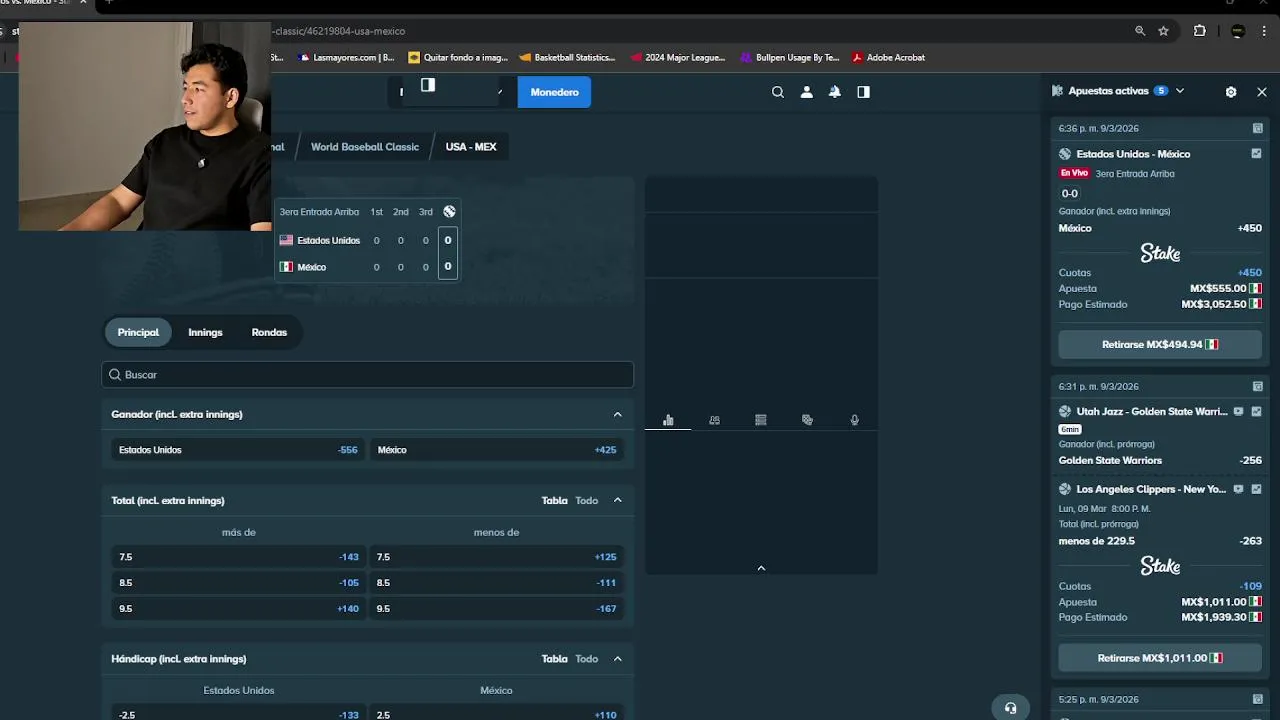1280x720 pixels.
Task: Toggle the bet slip panel icon in header
Action: tap(863, 92)
